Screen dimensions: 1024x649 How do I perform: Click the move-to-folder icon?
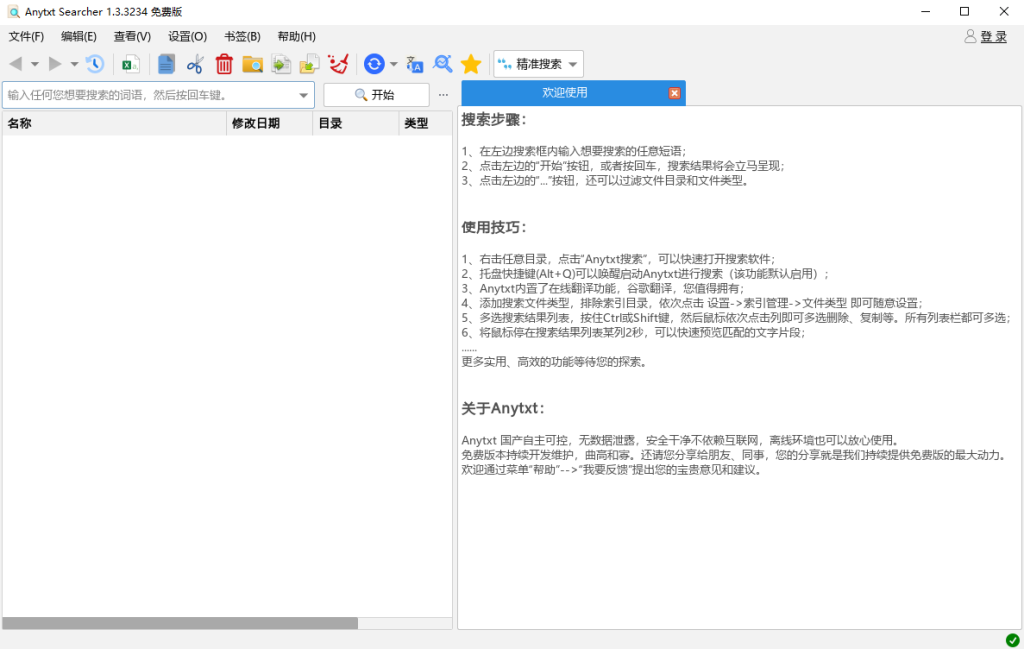(310, 64)
